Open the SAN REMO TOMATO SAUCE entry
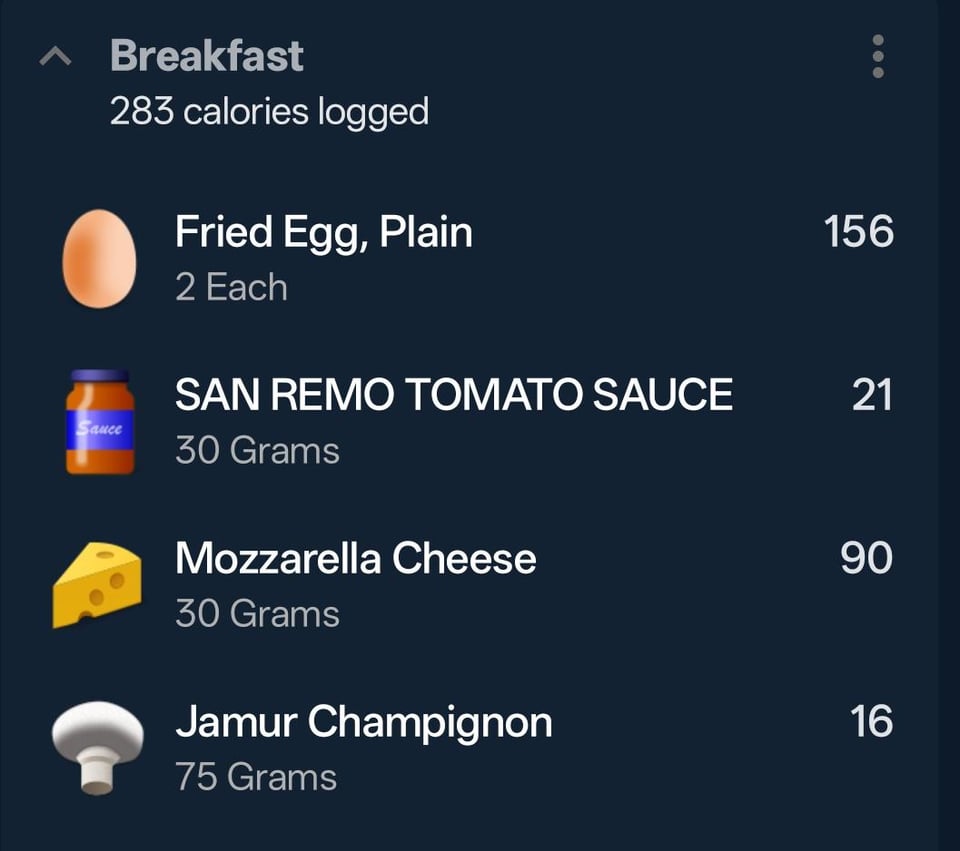Image resolution: width=960 pixels, height=851 pixels. 453,396
